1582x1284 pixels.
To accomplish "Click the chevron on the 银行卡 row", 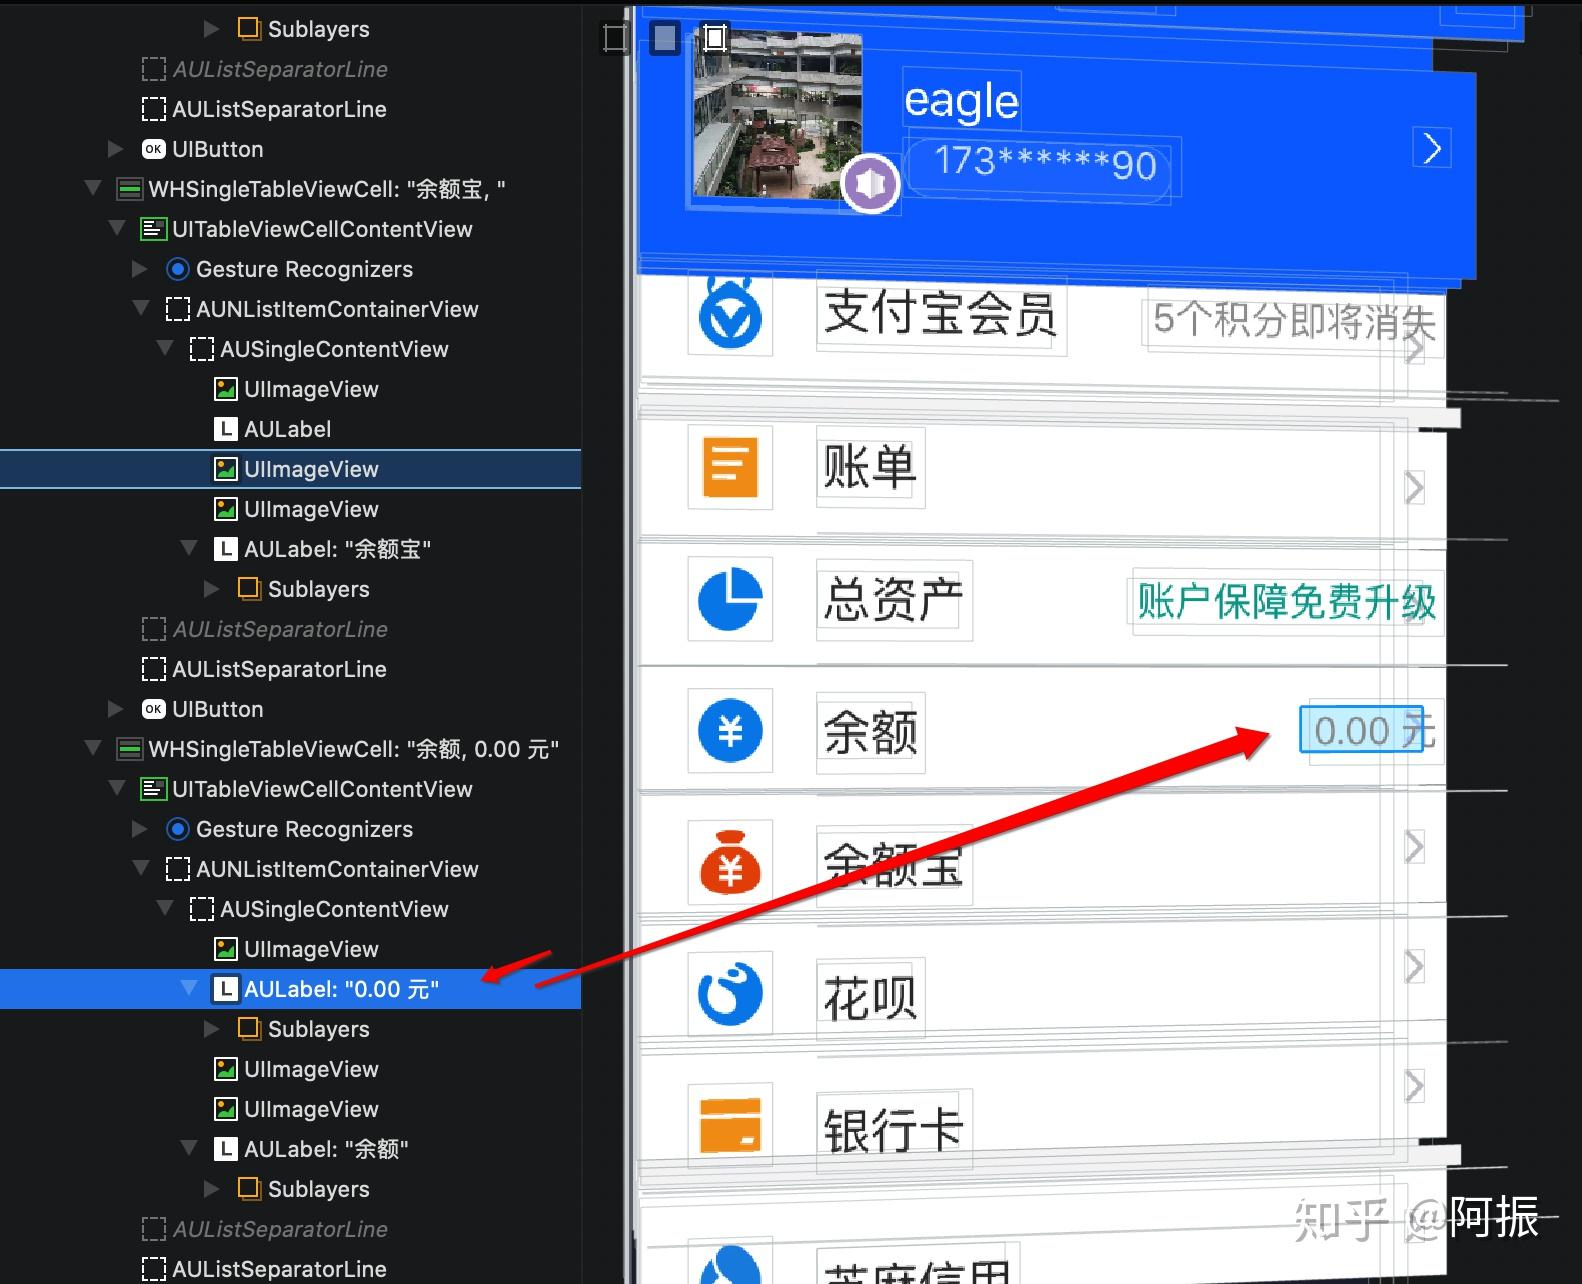I will [x=1414, y=1085].
